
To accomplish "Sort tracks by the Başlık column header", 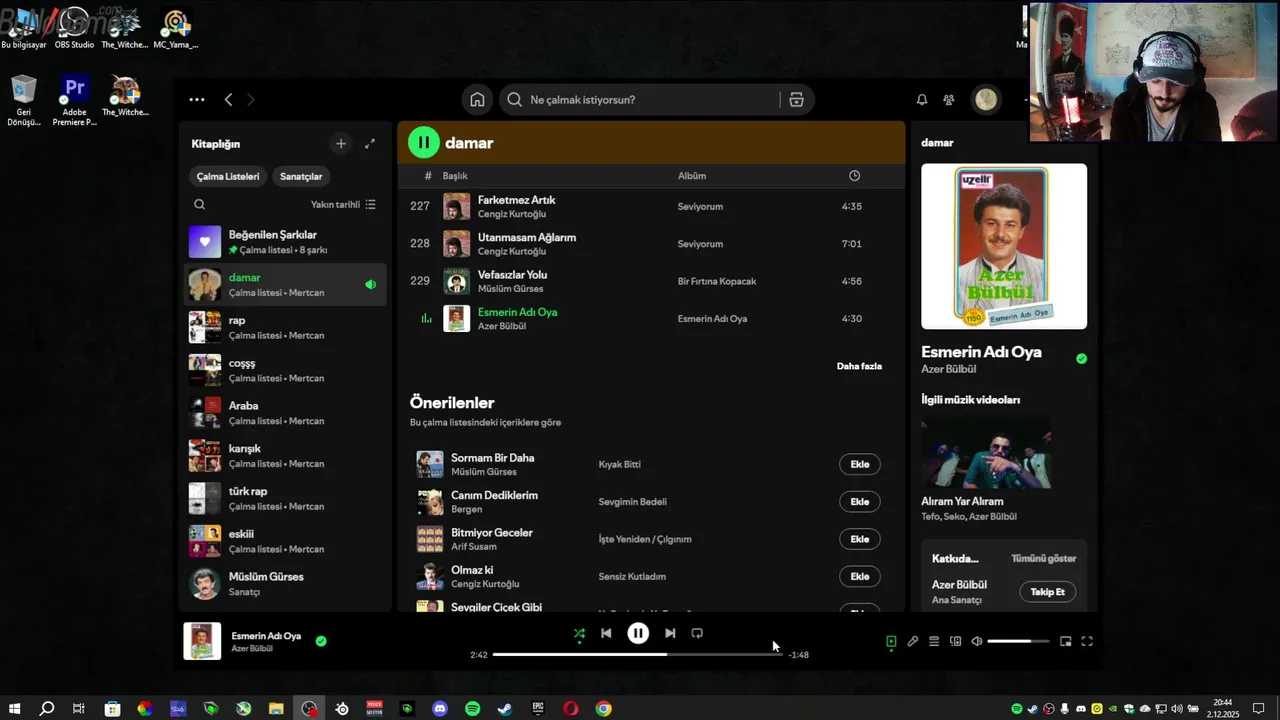I will pos(455,176).
